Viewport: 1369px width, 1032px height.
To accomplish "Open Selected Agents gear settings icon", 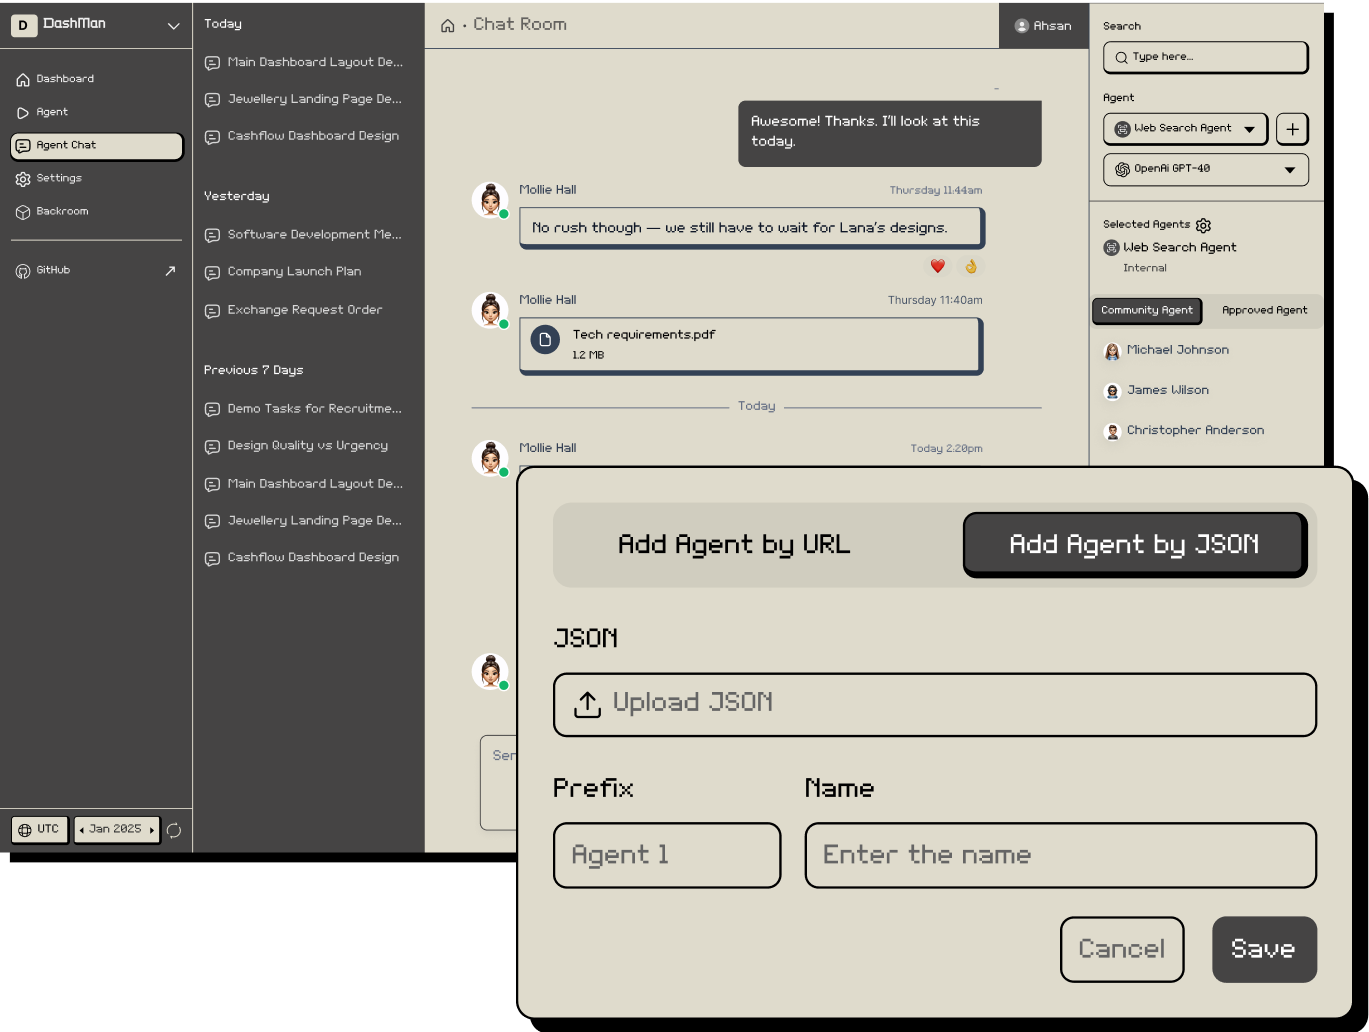I will pos(1203,225).
